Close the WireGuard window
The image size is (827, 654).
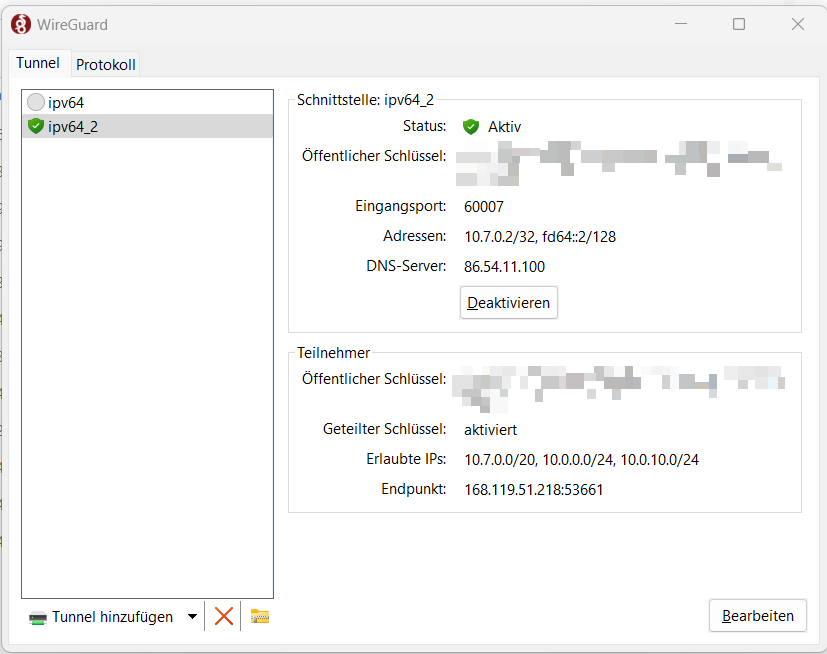[x=797, y=24]
